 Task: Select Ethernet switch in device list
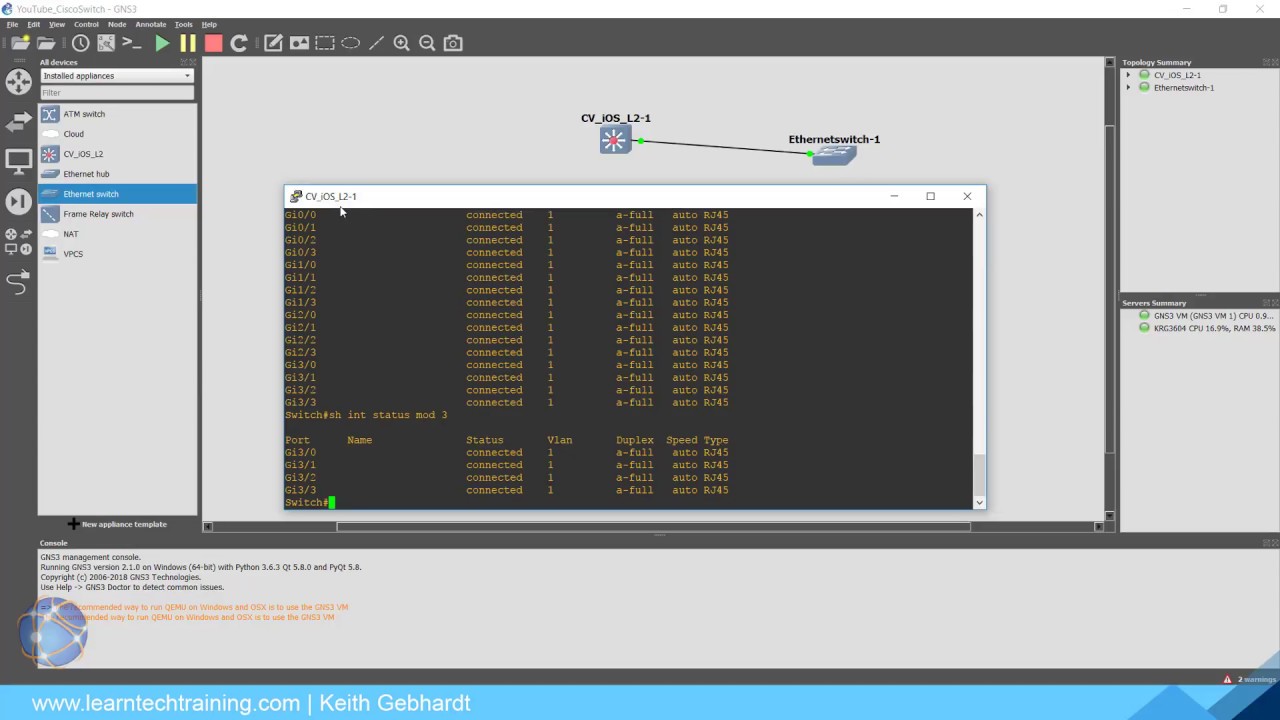tap(117, 194)
